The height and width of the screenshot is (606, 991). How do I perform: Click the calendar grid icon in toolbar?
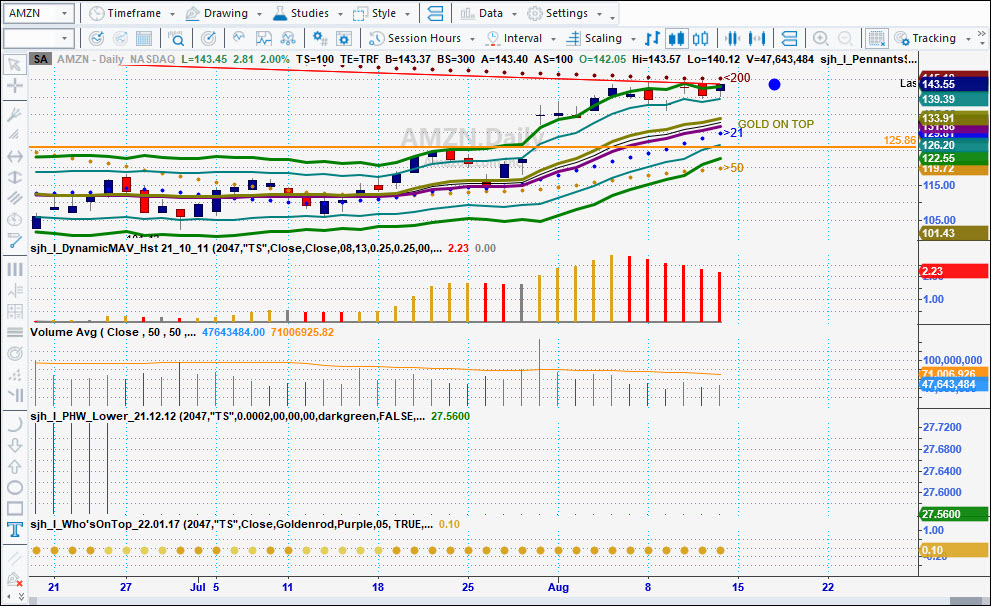coord(144,39)
